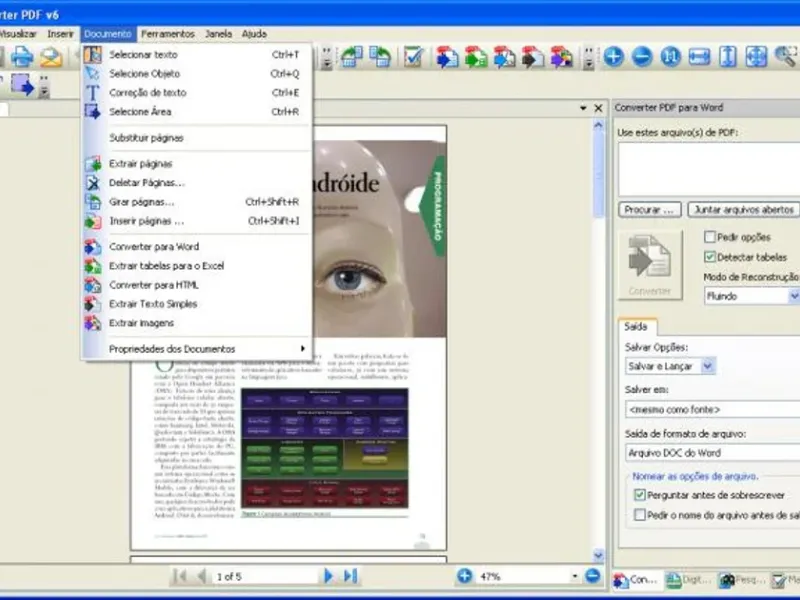800x600 pixels.
Task: Choose Girar páginas menu item
Action: (x=198, y=202)
